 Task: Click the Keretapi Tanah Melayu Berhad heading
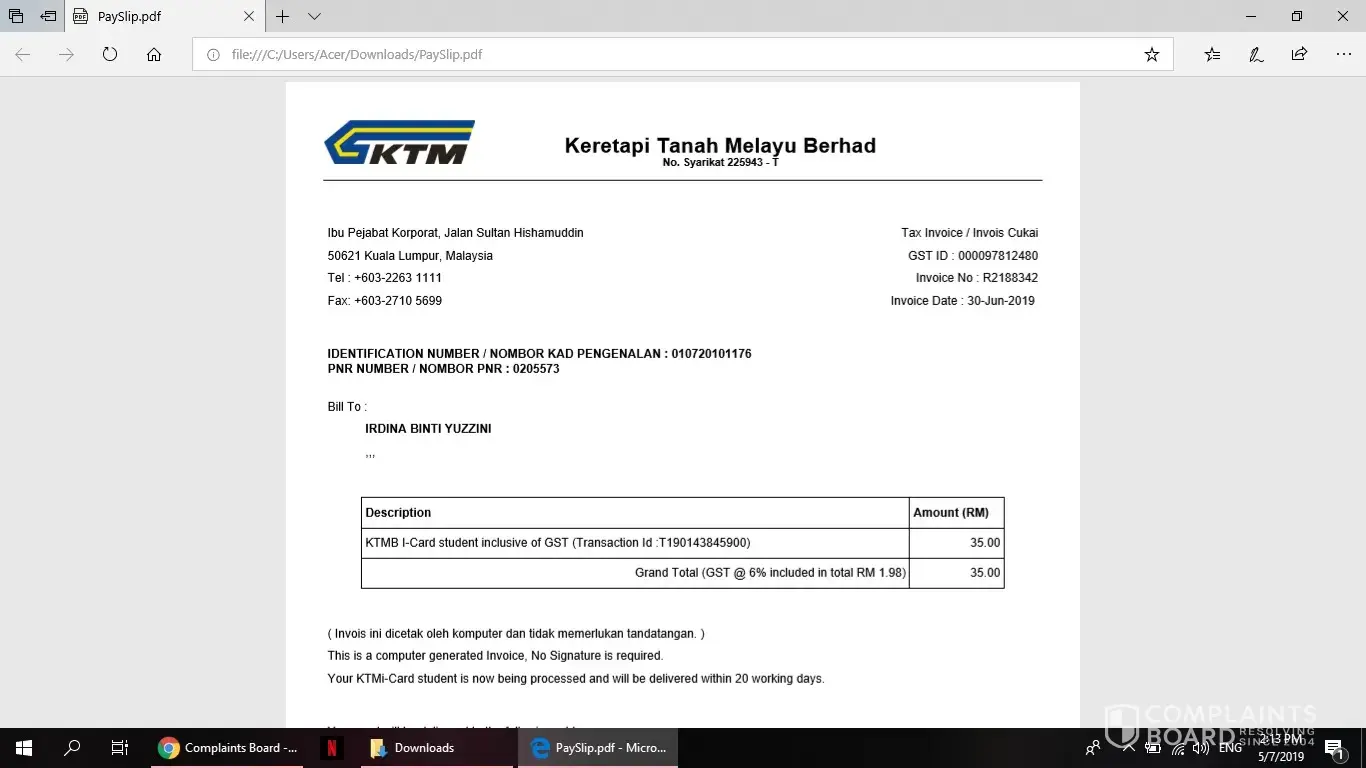[720, 146]
